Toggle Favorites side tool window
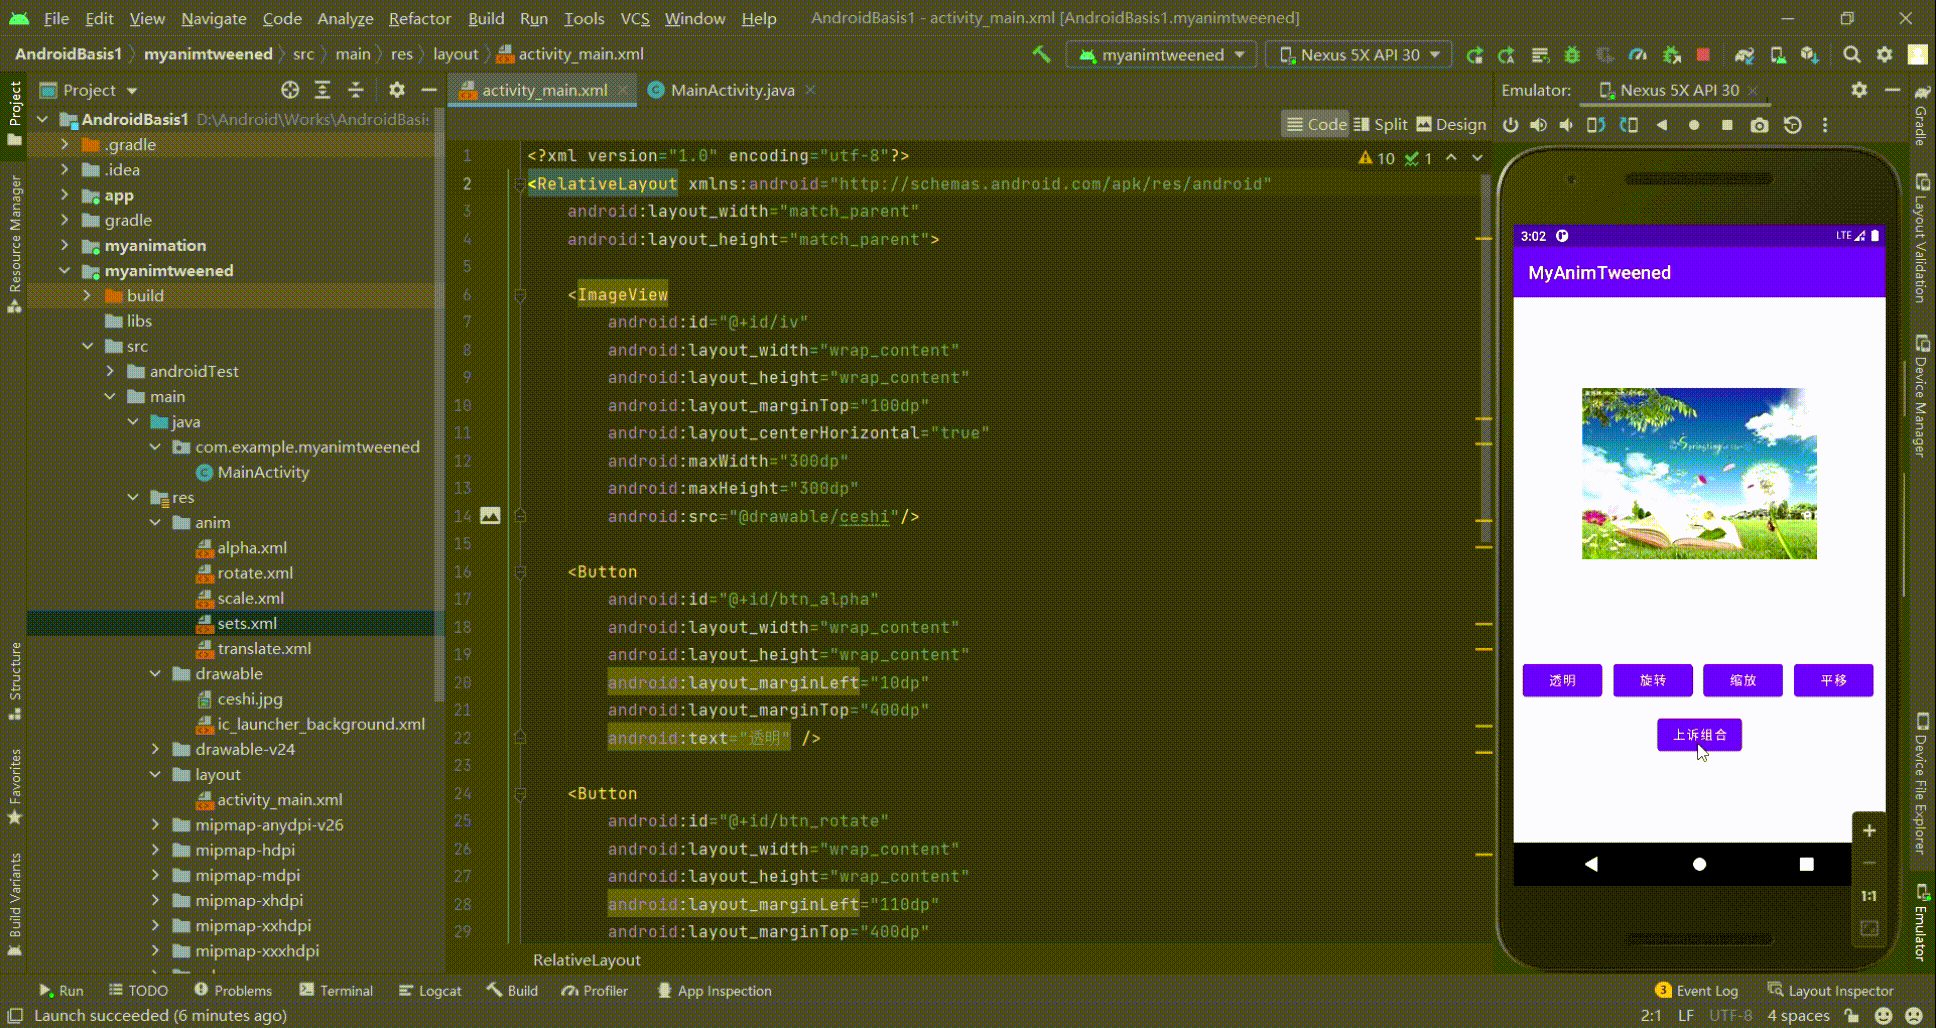Image resolution: width=1936 pixels, height=1028 pixels. (x=14, y=787)
